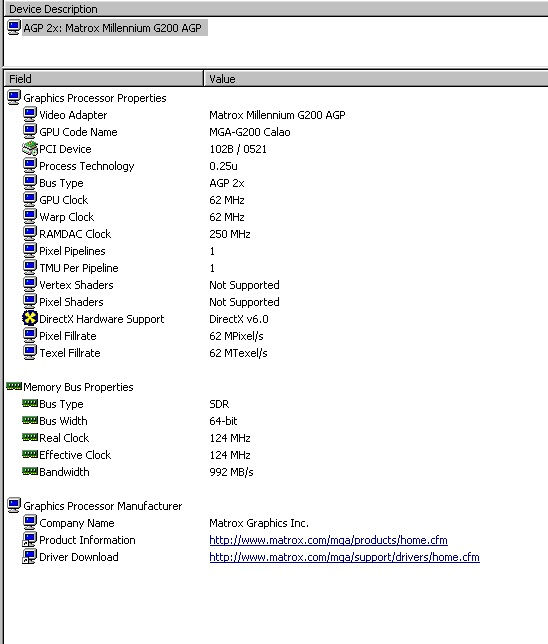Screen dimensions: 548x644
Task: Click the value 102B / 0521
Action: 238,149
